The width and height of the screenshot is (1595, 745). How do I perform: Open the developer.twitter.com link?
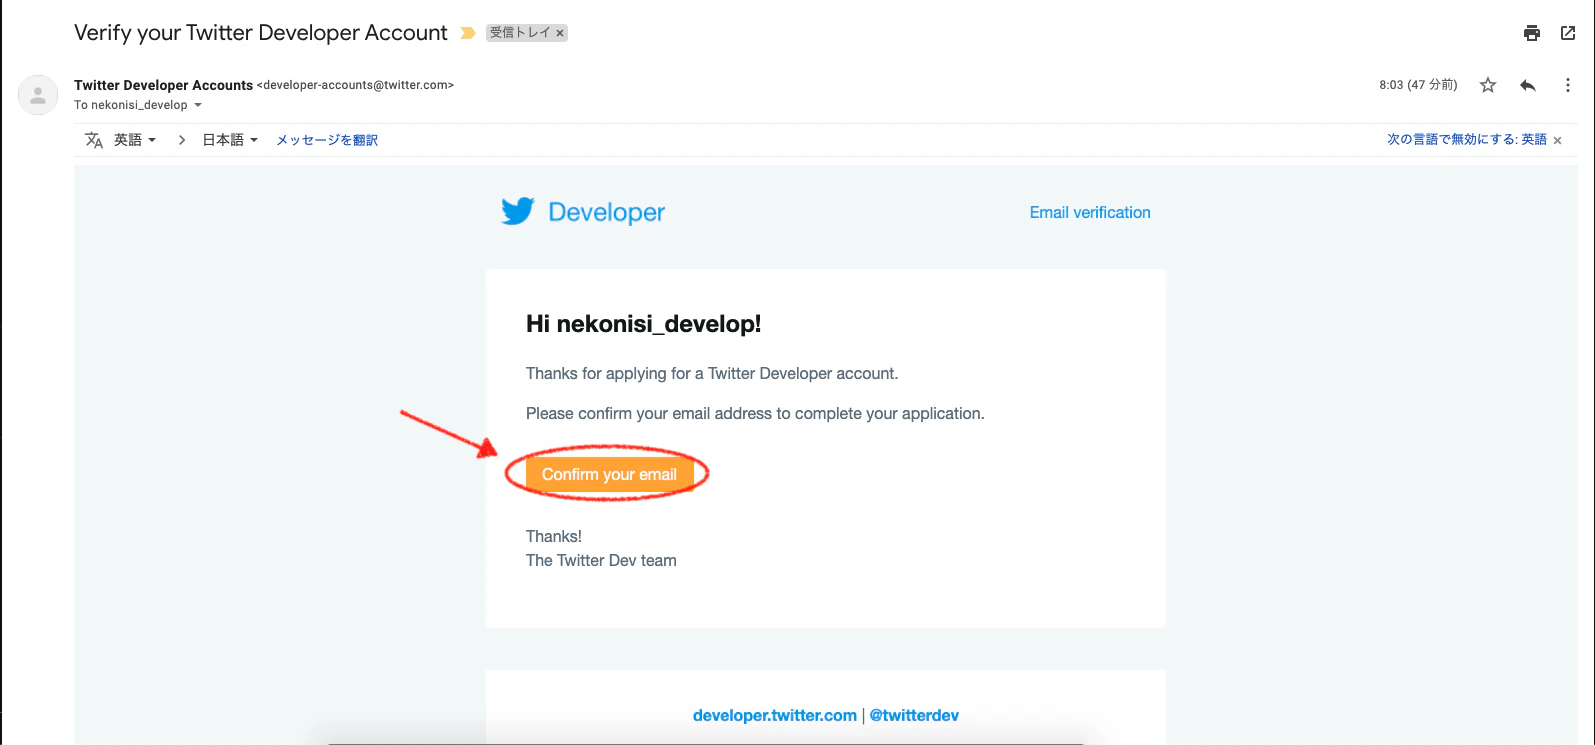(775, 715)
